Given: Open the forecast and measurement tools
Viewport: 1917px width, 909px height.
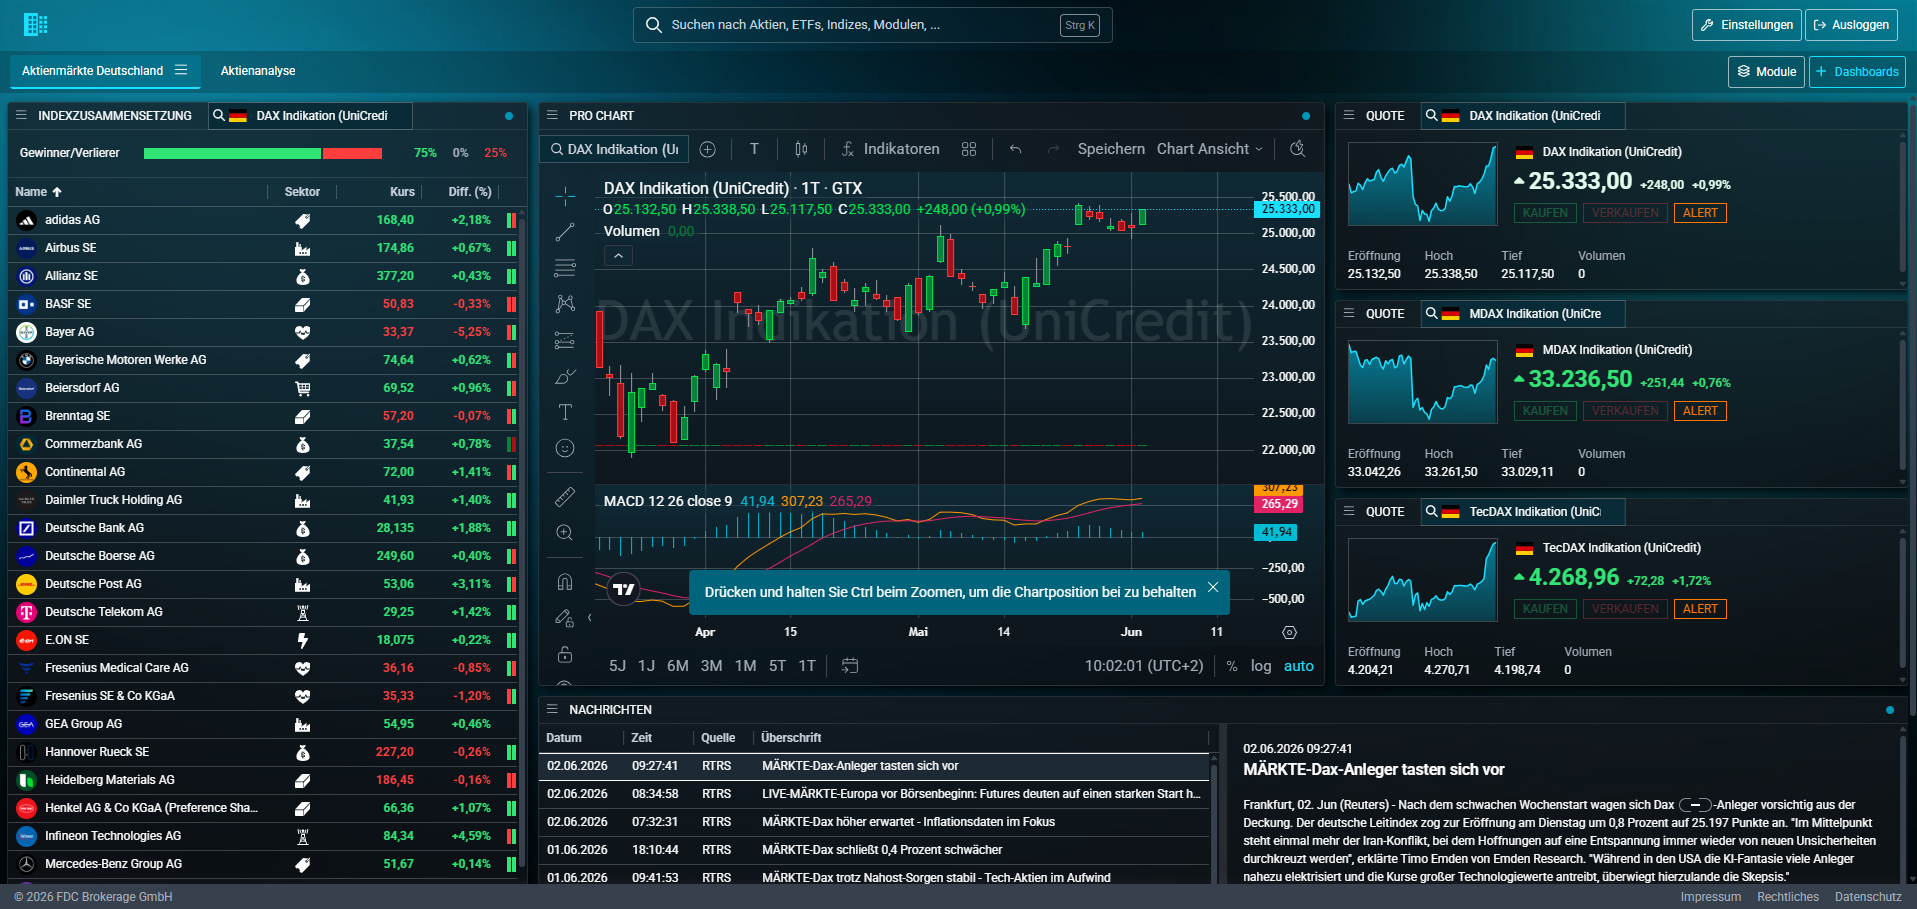Looking at the screenshot, I should click(x=565, y=340).
